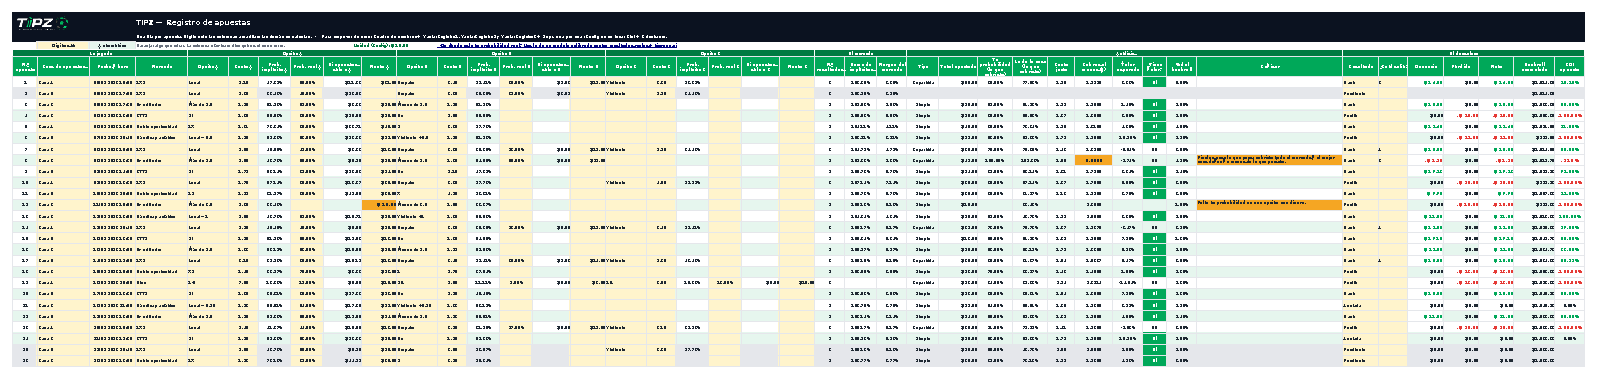
Task: Select the 'Mercado' column header
Action: [x=162, y=66]
